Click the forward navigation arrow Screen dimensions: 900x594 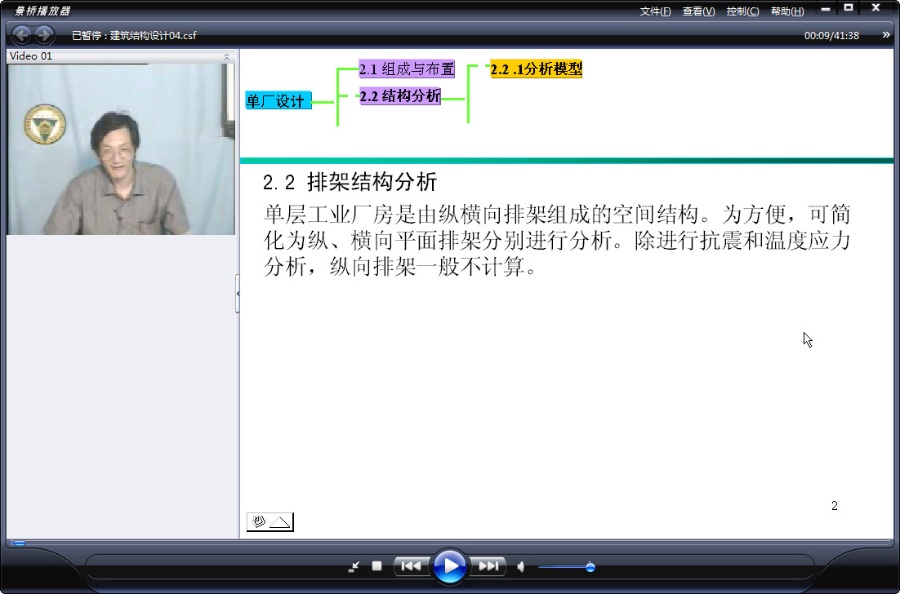pyautogui.click(x=44, y=35)
